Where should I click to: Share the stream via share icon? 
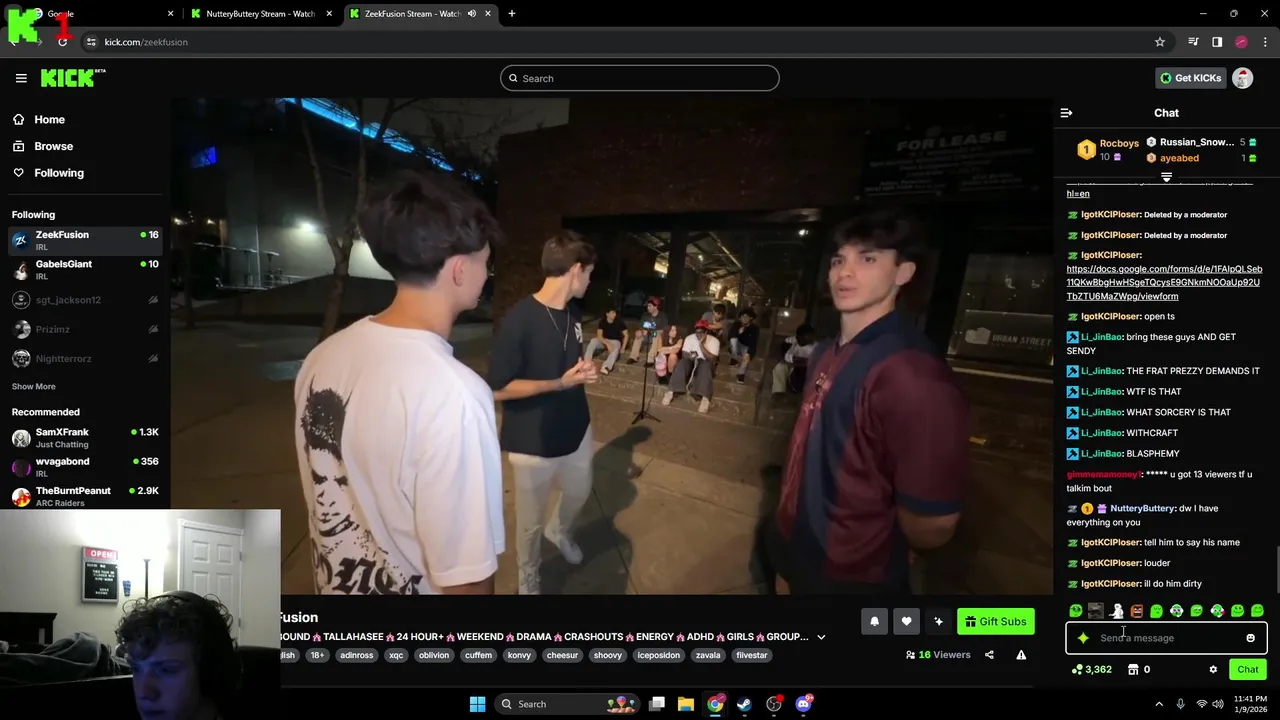[x=989, y=655]
